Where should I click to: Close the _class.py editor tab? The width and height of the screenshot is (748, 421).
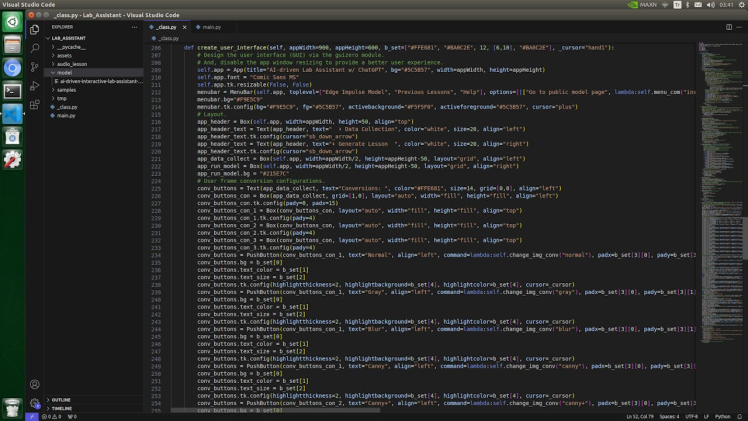pos(185,27)
